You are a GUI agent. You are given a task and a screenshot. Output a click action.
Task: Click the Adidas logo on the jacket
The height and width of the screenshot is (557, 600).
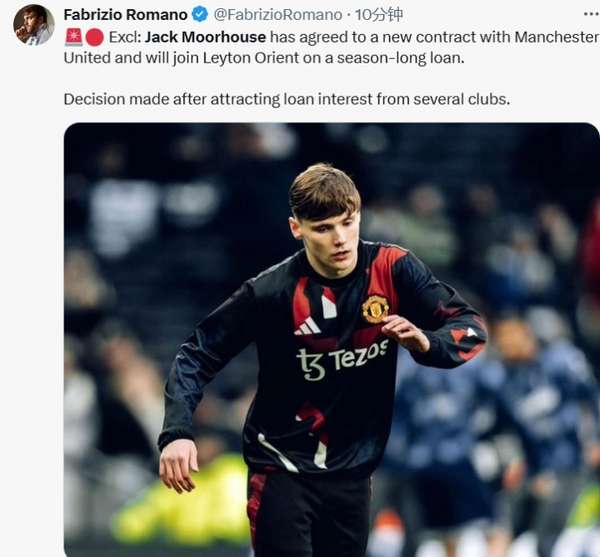(x=307, y=326)
